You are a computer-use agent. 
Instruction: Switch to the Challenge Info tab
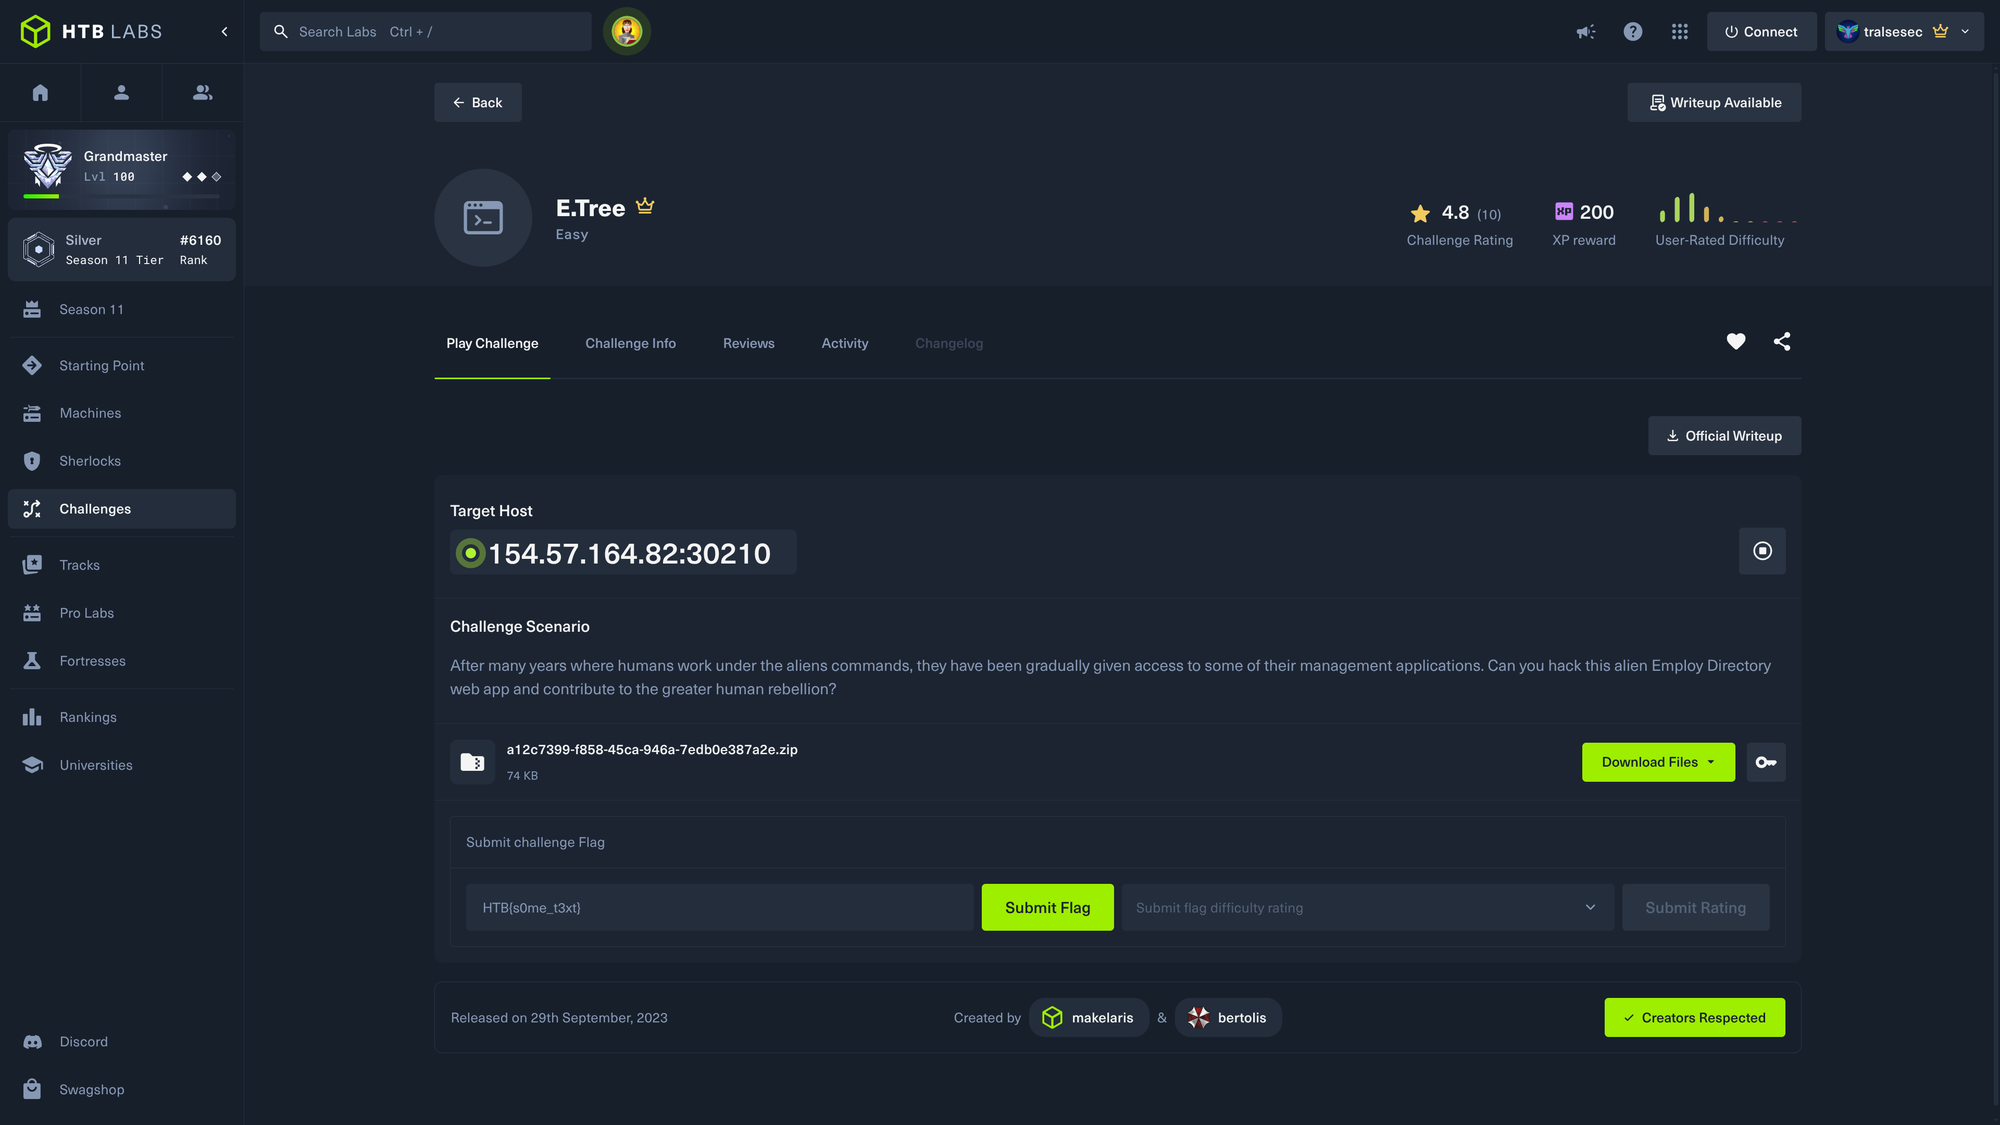coord(630,344)
